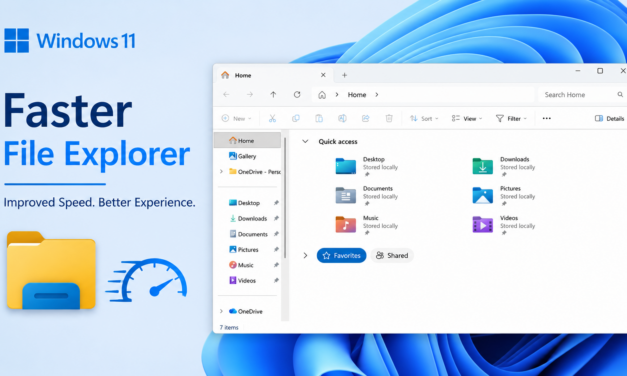This screenshot has height=376, width=627.
Task: Select Pictures in the navigation pane
Action: pyautogui.click(x=244, y=249)
